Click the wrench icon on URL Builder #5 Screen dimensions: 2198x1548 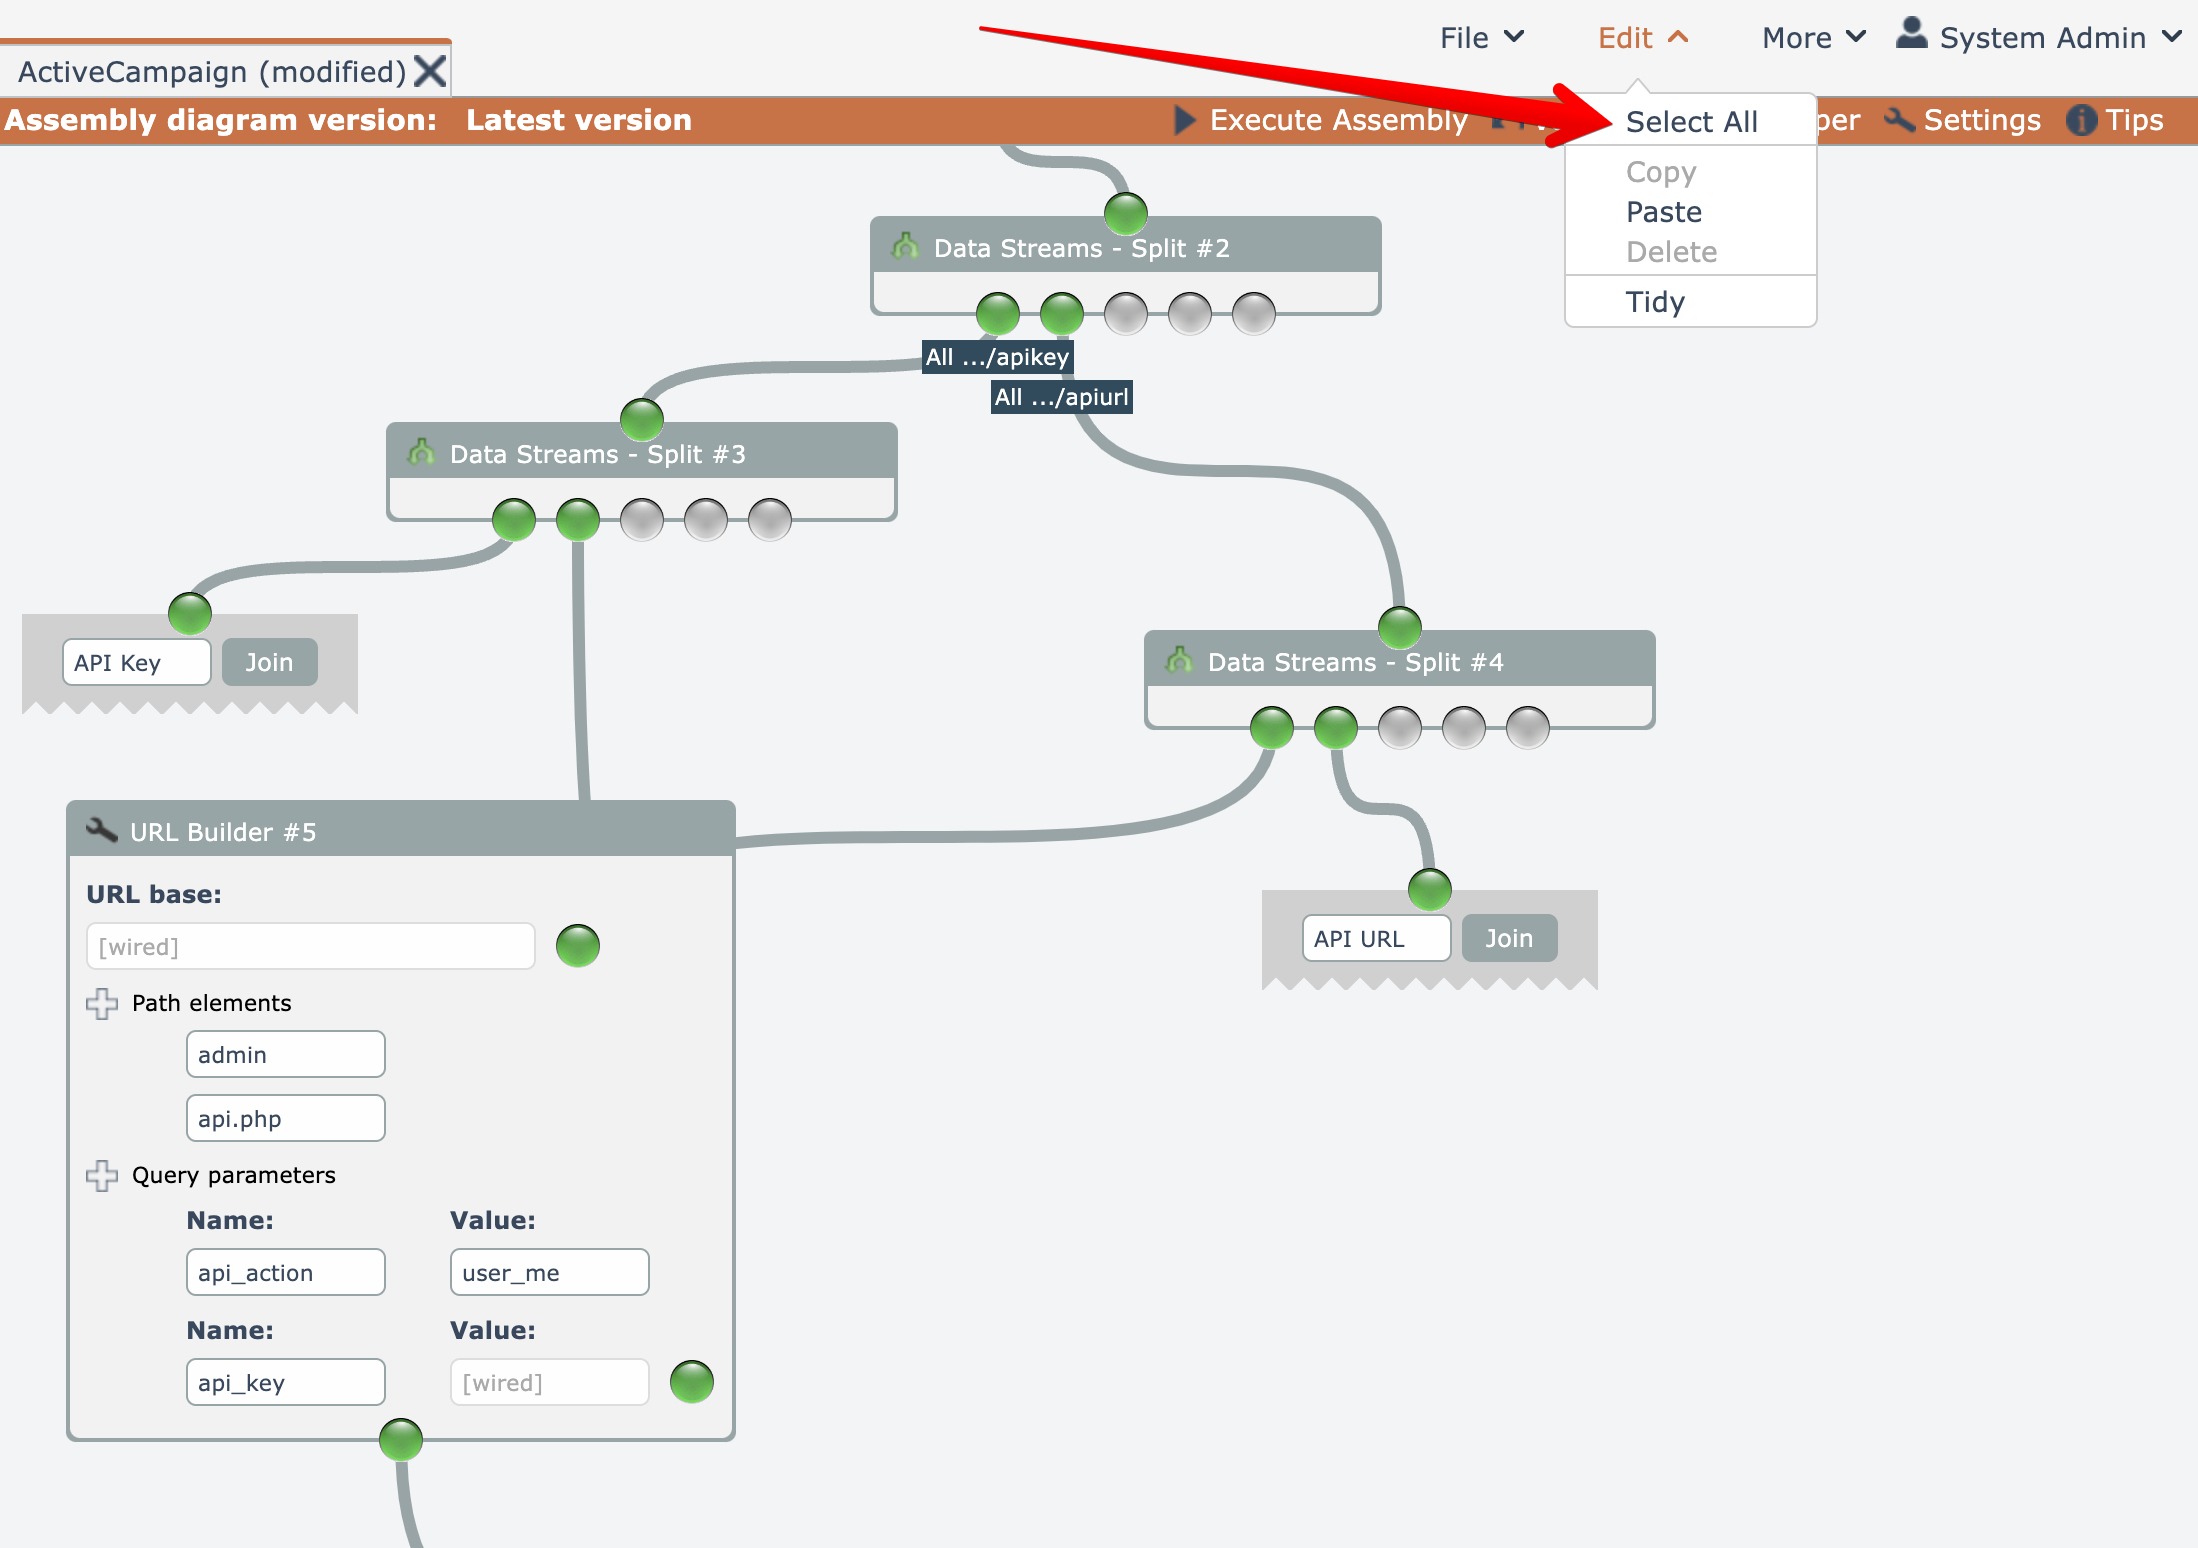click(x=102, y=831)
